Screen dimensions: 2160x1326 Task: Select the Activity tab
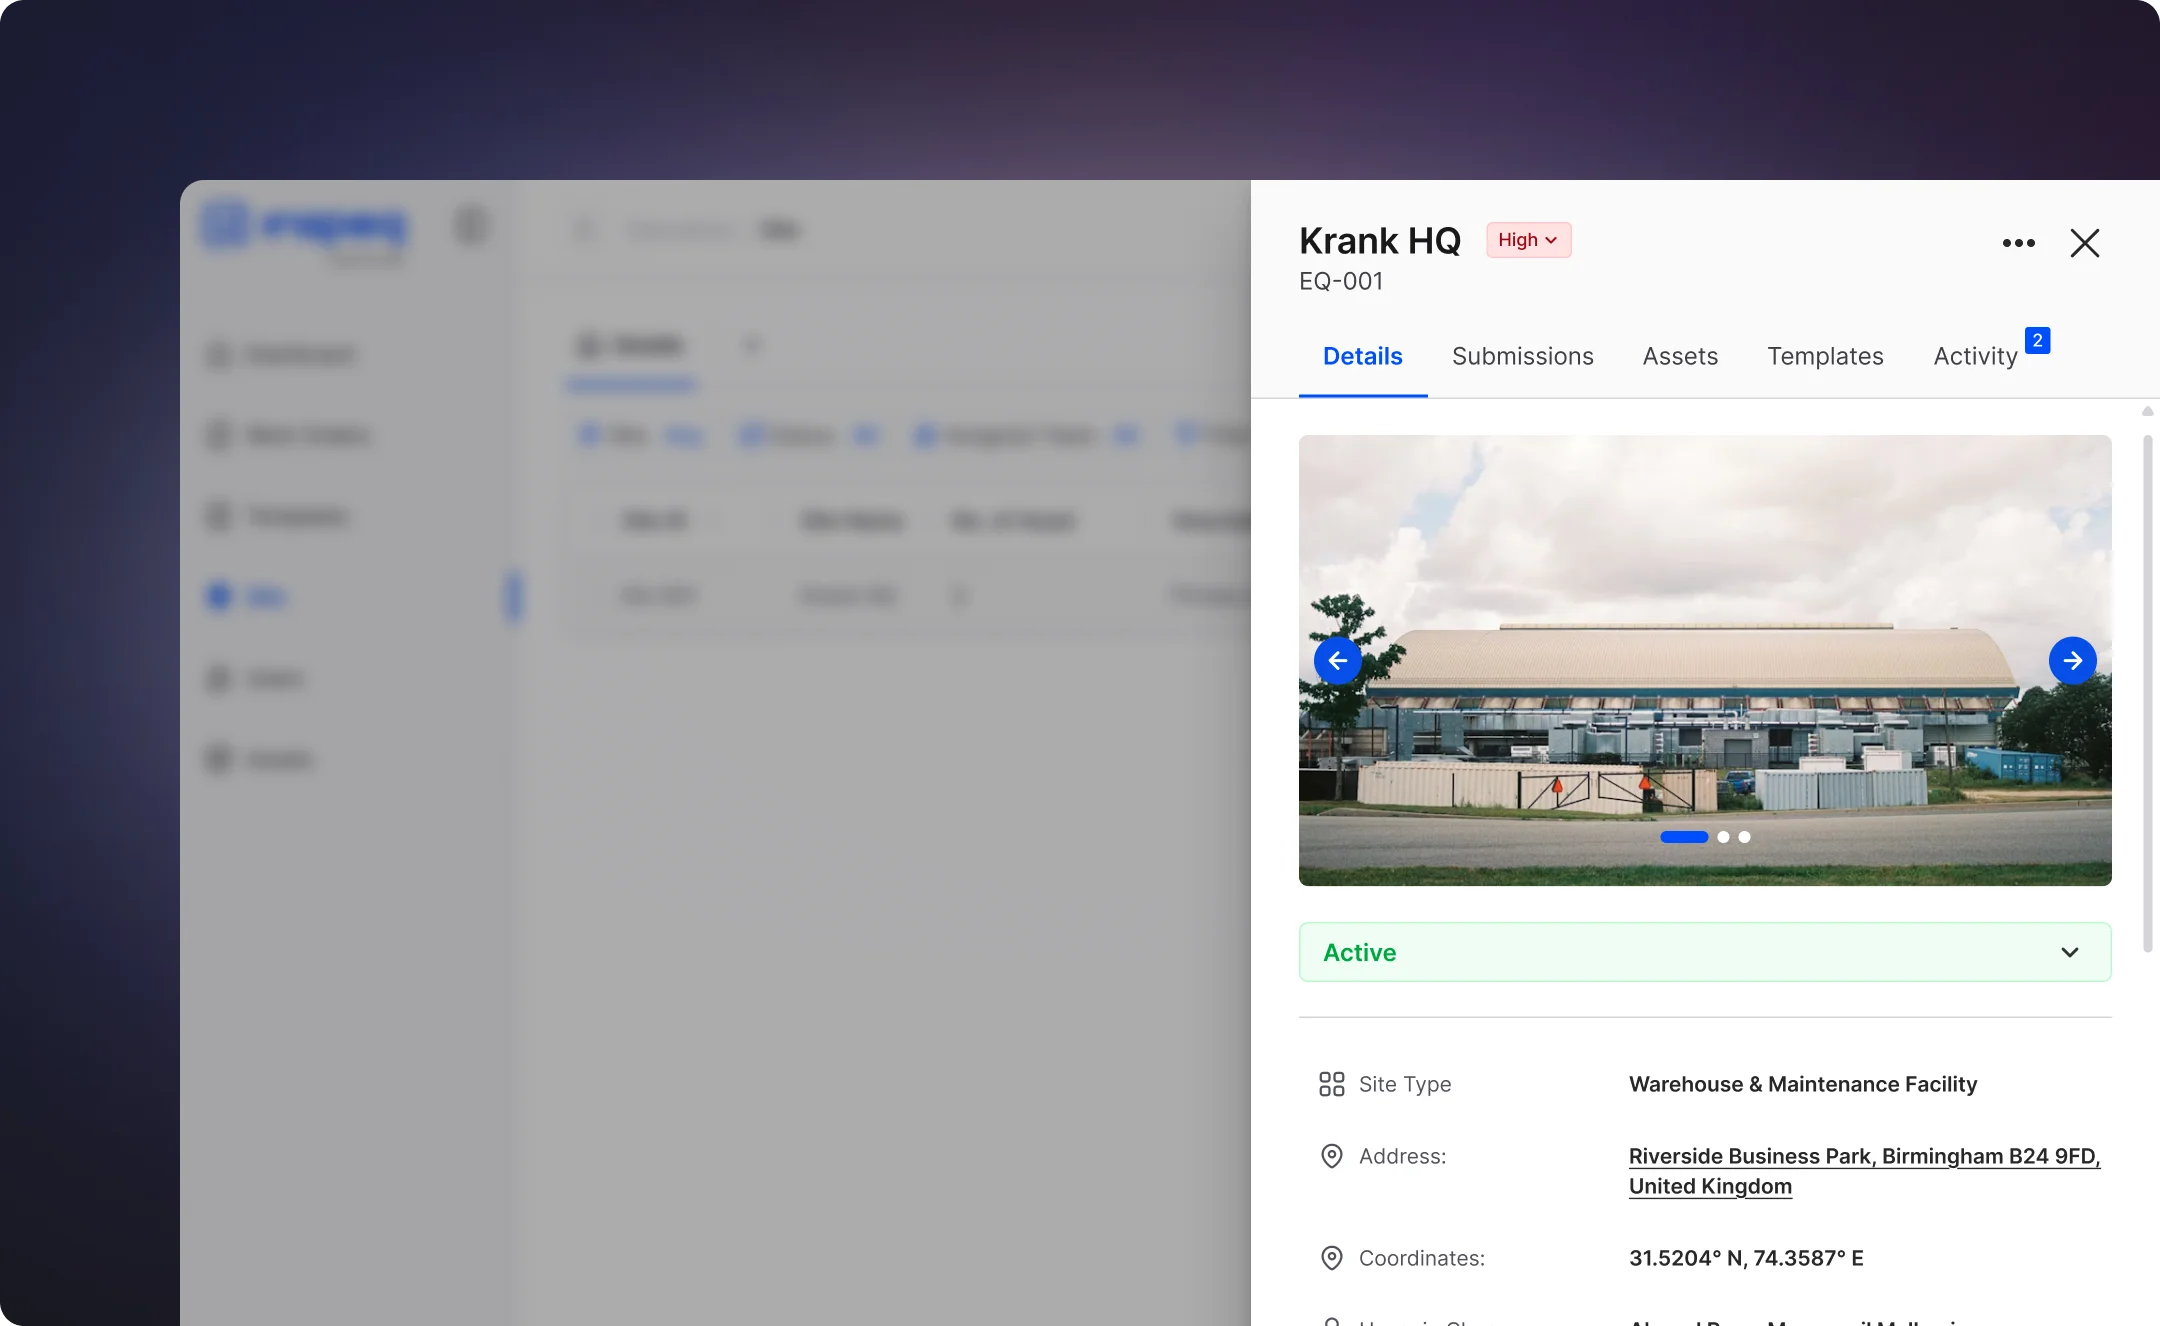coord(1975,356)
